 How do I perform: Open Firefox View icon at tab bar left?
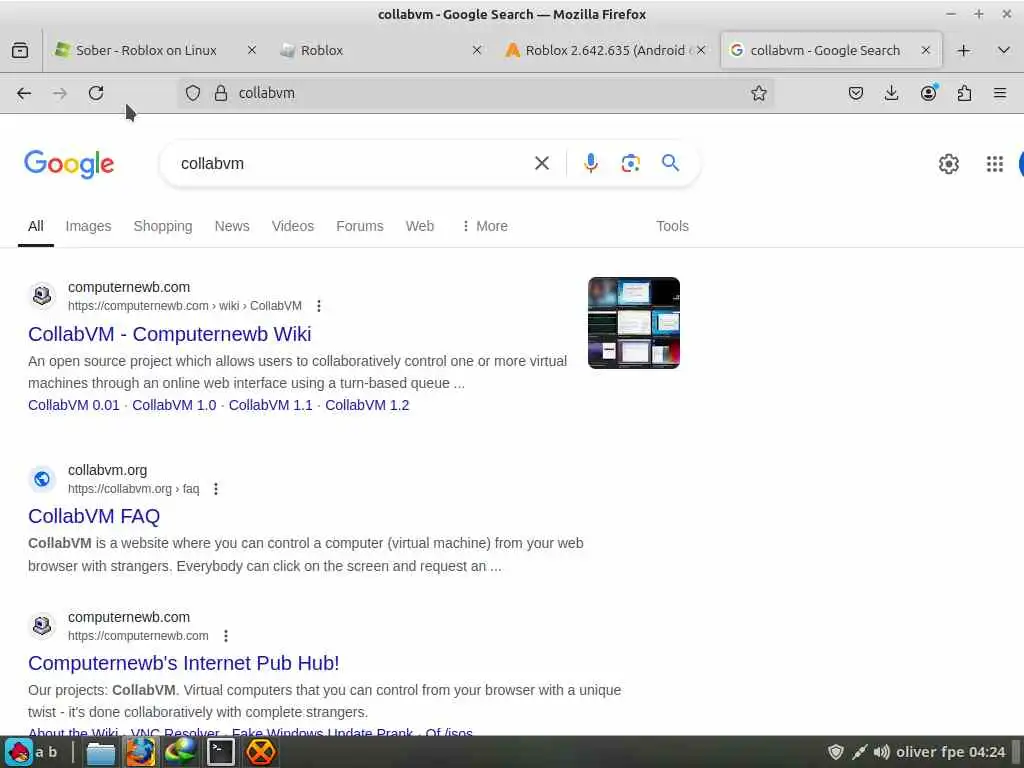(20, 50)
